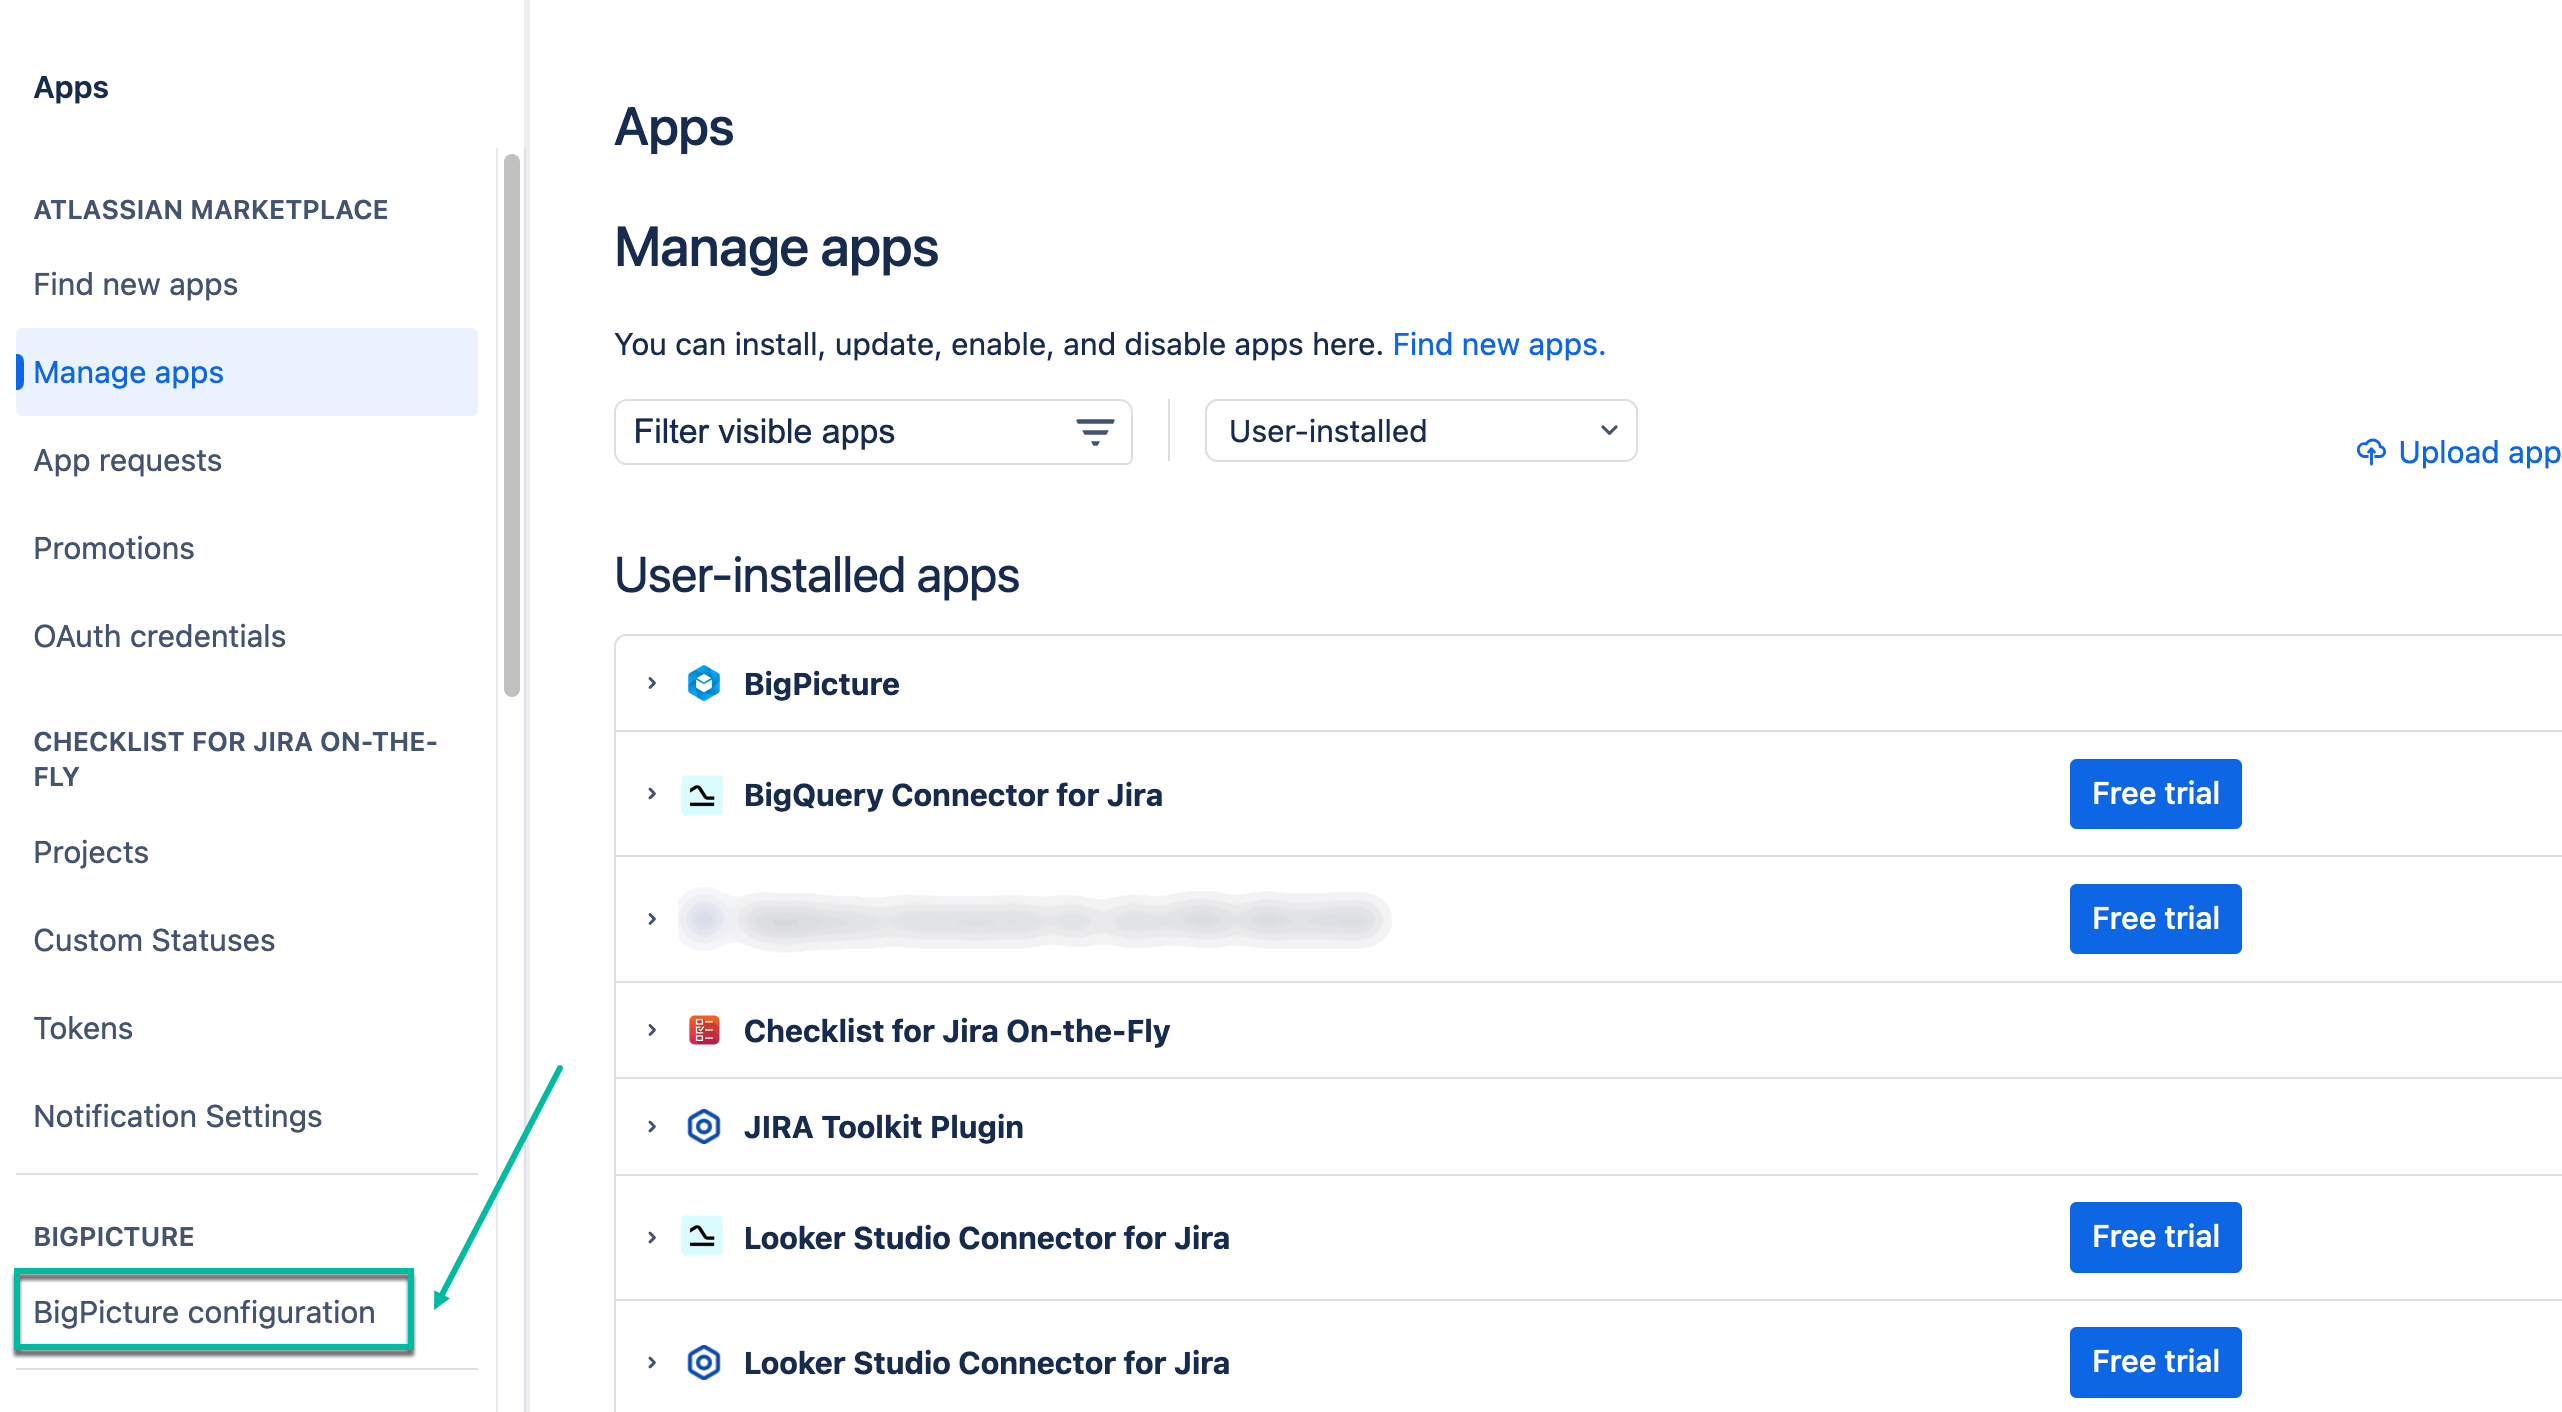Click the Checklist for Jira On-the-Fly icon
The width and height of the screenshot is (2562, 1412).
pyautogui.click(x=704, y=1030)
